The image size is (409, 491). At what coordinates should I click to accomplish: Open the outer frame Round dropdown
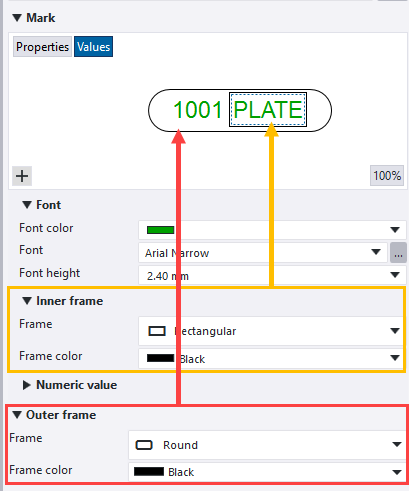pyautogui.click(x=397, y=444)
